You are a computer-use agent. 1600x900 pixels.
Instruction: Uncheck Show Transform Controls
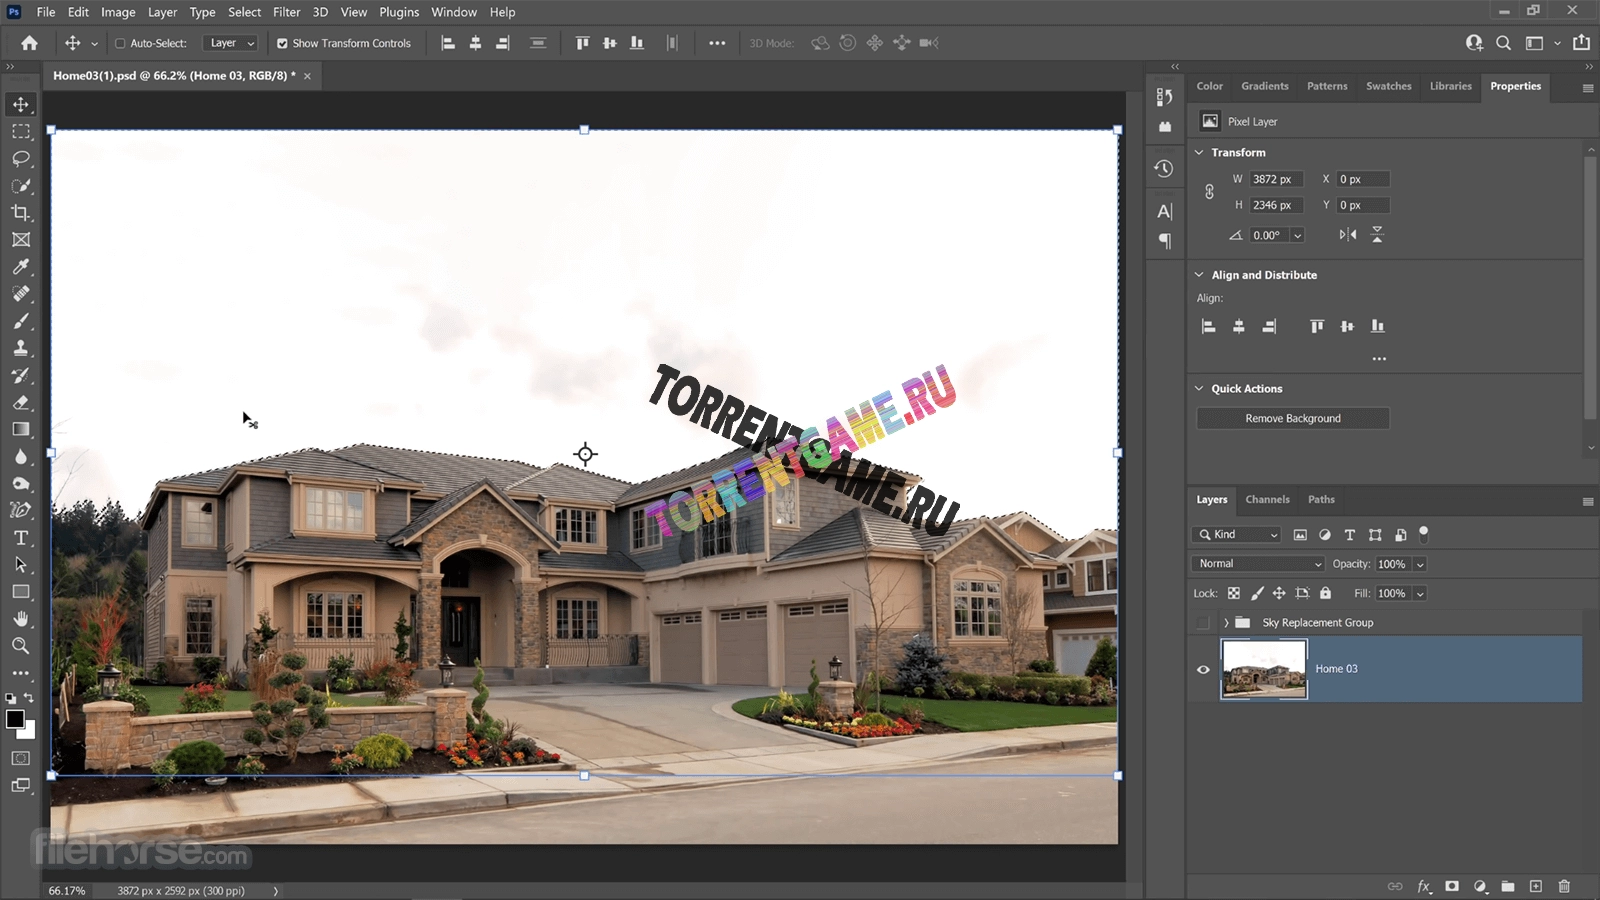(282, 44)
